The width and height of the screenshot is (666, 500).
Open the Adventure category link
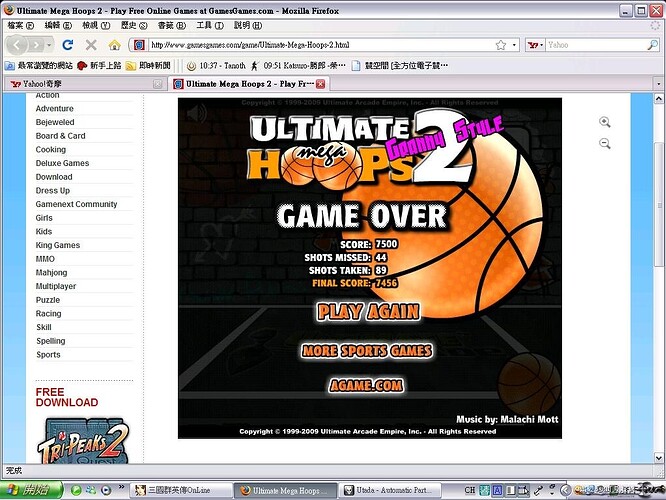[55, 109]
